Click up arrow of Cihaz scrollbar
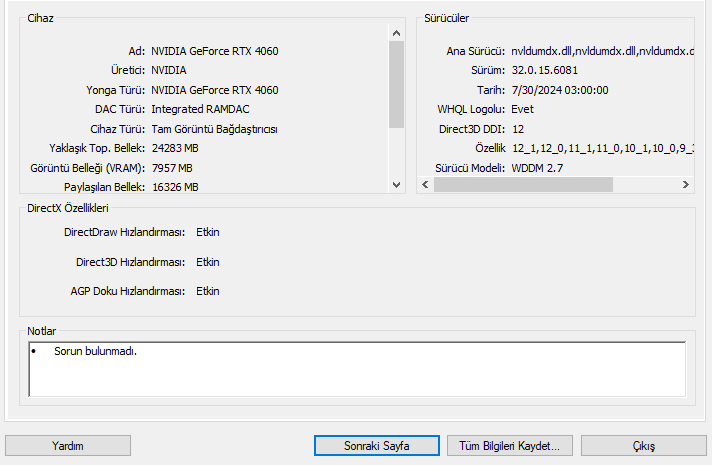712x465 pixels. (396, 33)
